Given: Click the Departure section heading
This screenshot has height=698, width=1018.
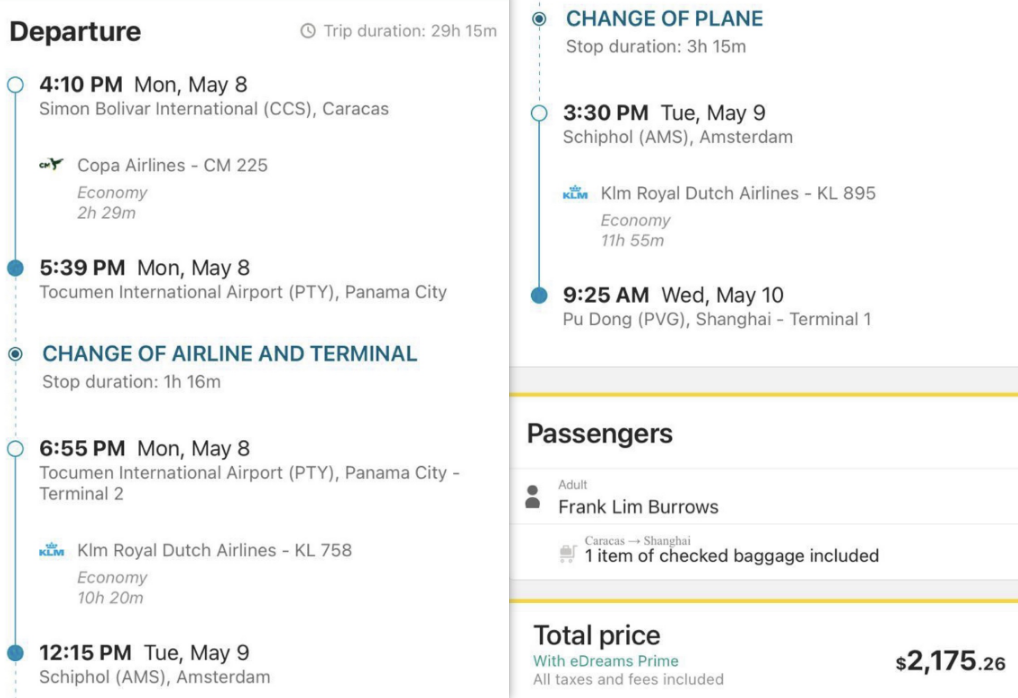Looking at the screenshot, I should [x=75, y=32].
